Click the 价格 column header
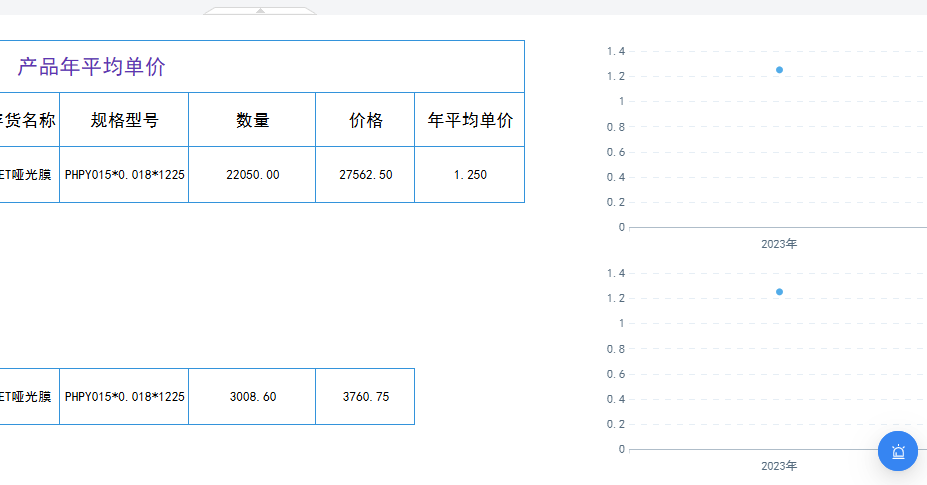Image resolution: width=927 pixels, height=485 pixels. point(365,120)
